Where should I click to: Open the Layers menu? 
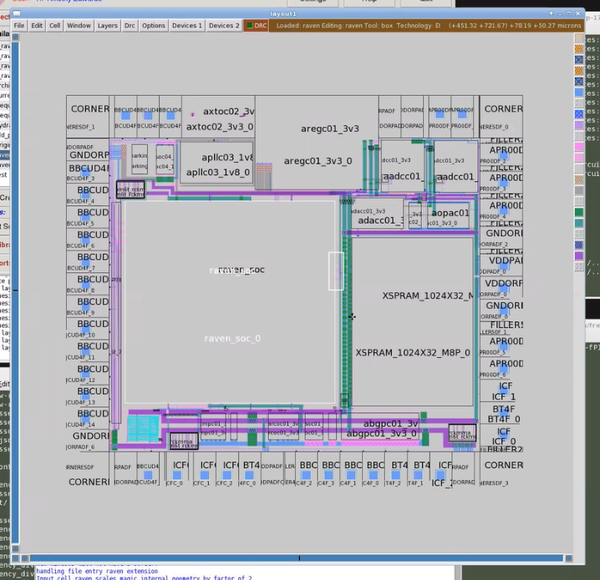(108, 26)
